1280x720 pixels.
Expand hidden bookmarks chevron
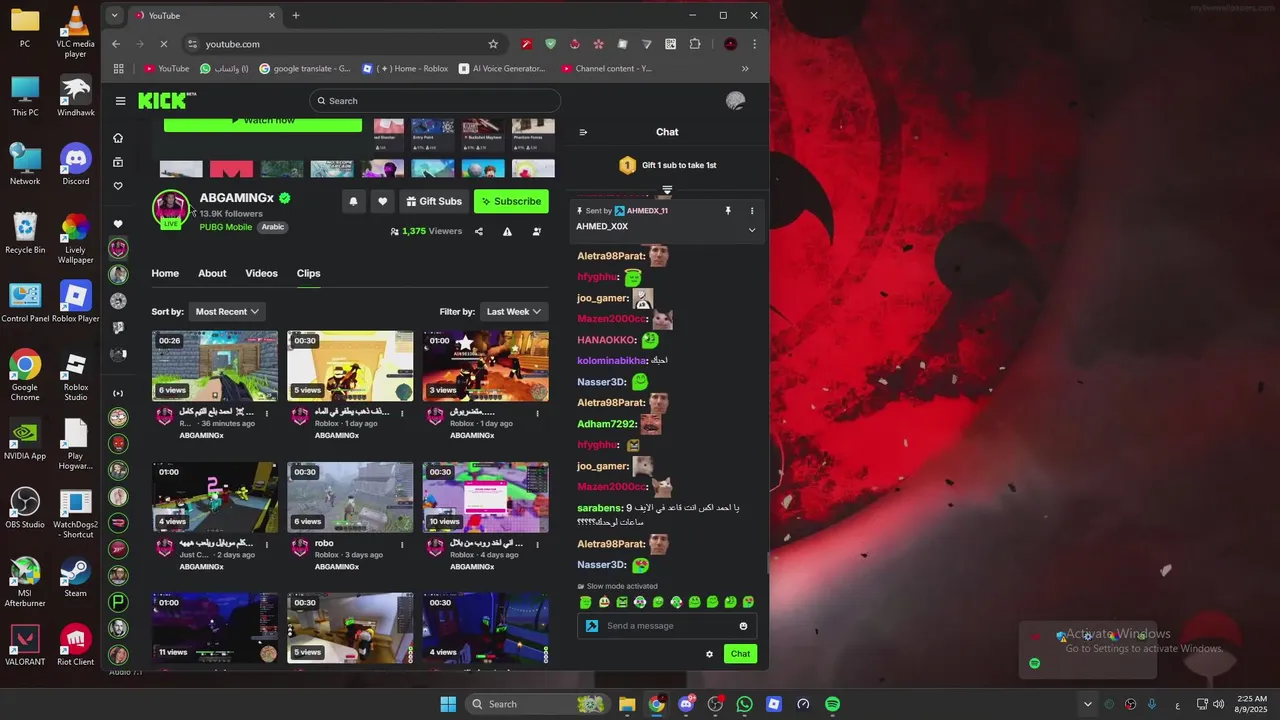pos(745,69)
